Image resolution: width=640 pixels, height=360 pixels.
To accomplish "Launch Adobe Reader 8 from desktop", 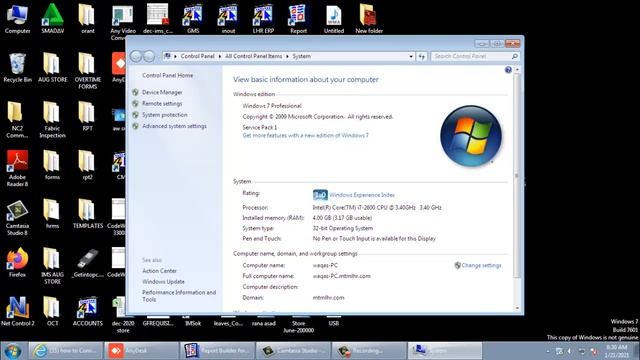I will pyautogui.click(x=17, y=168).
